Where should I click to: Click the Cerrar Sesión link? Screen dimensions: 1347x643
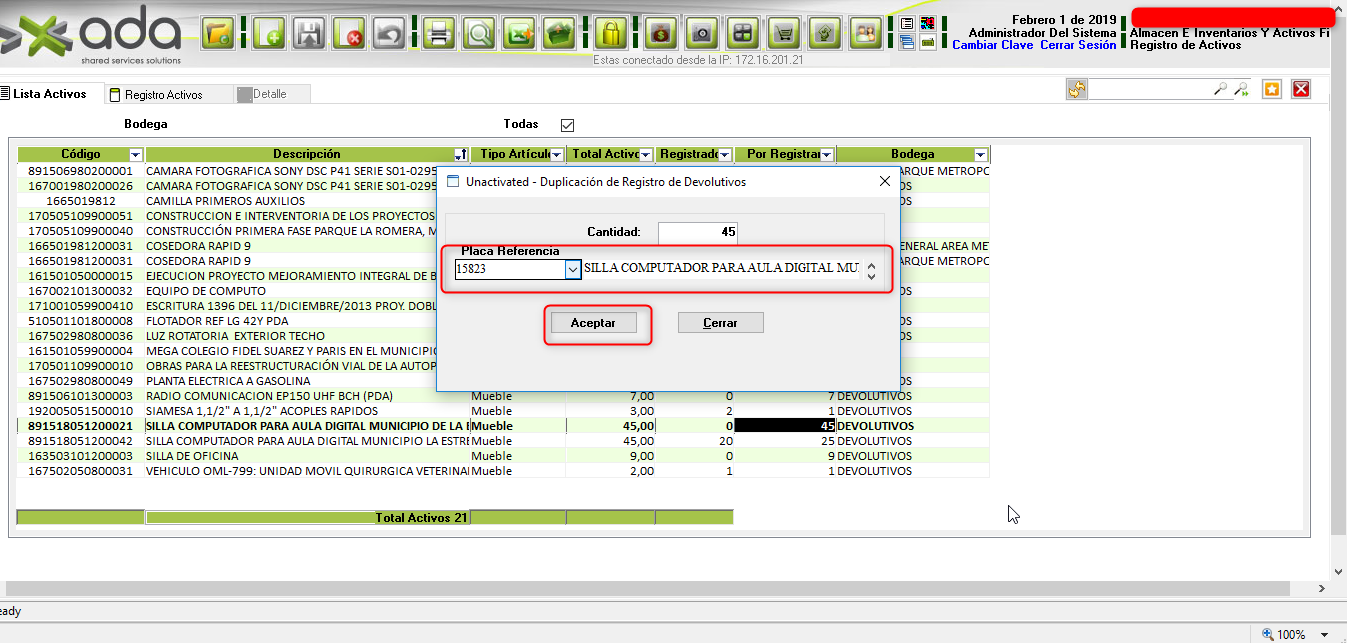[x=1078, y=45]
